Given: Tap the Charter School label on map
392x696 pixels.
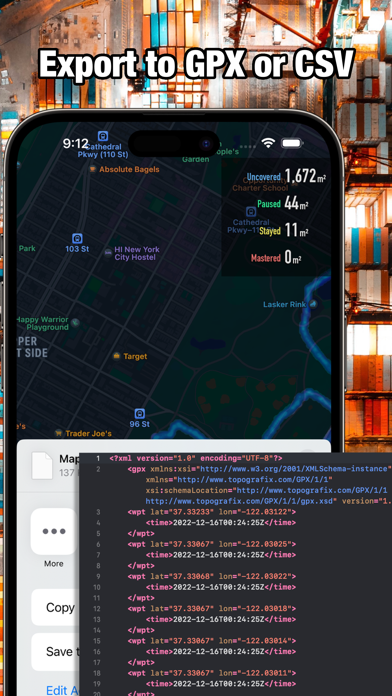Looking at the screenshot, I should [260, 187].
